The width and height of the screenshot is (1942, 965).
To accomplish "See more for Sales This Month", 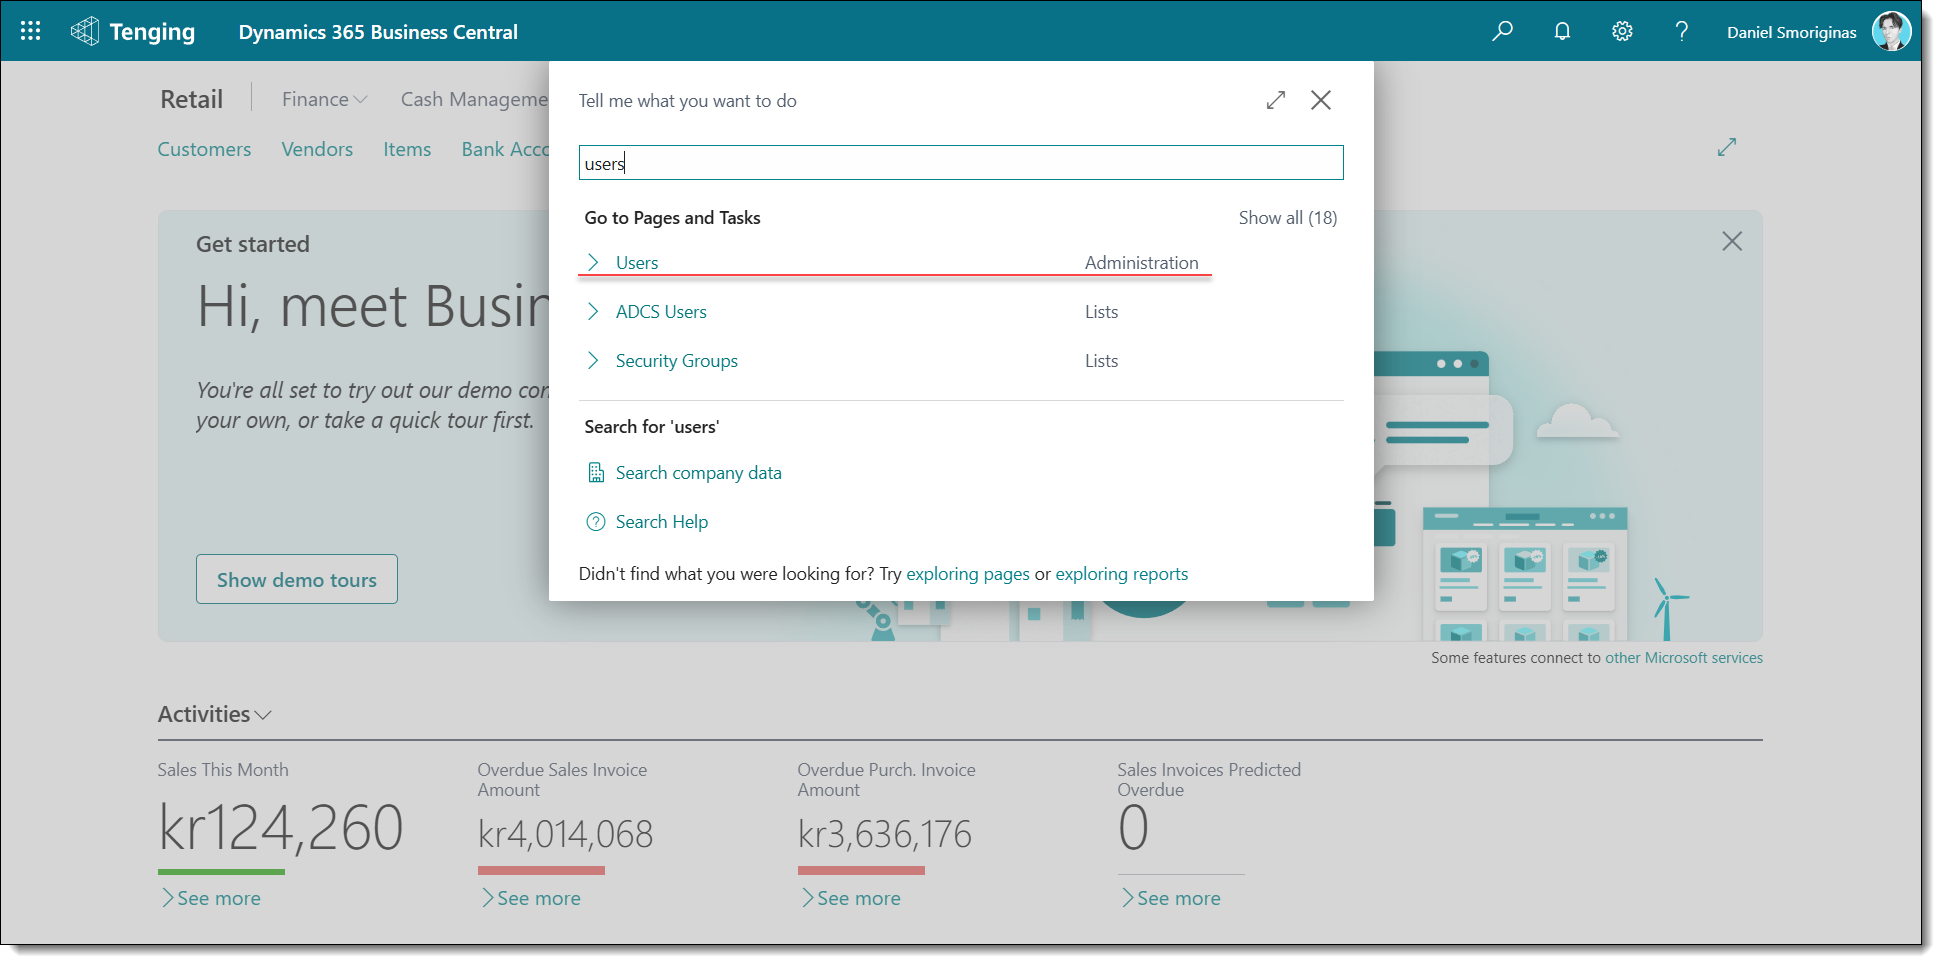I will click(211, 898).
